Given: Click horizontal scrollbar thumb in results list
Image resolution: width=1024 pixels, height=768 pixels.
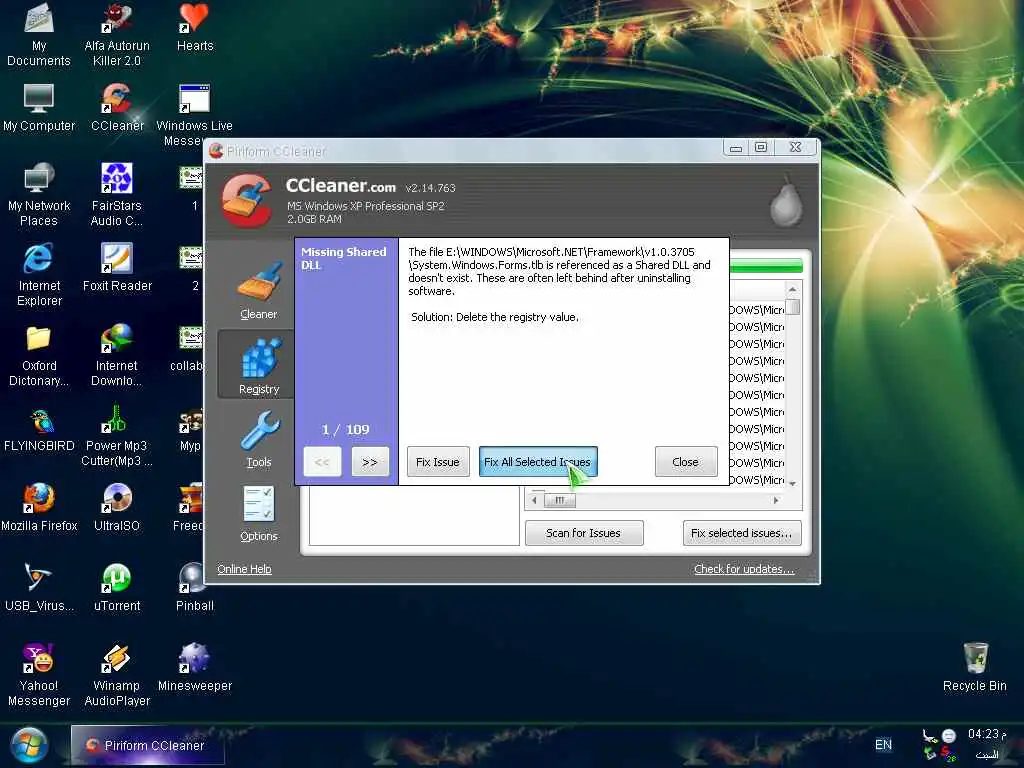Looking at the screenshot, I should (x=560, y=500).
